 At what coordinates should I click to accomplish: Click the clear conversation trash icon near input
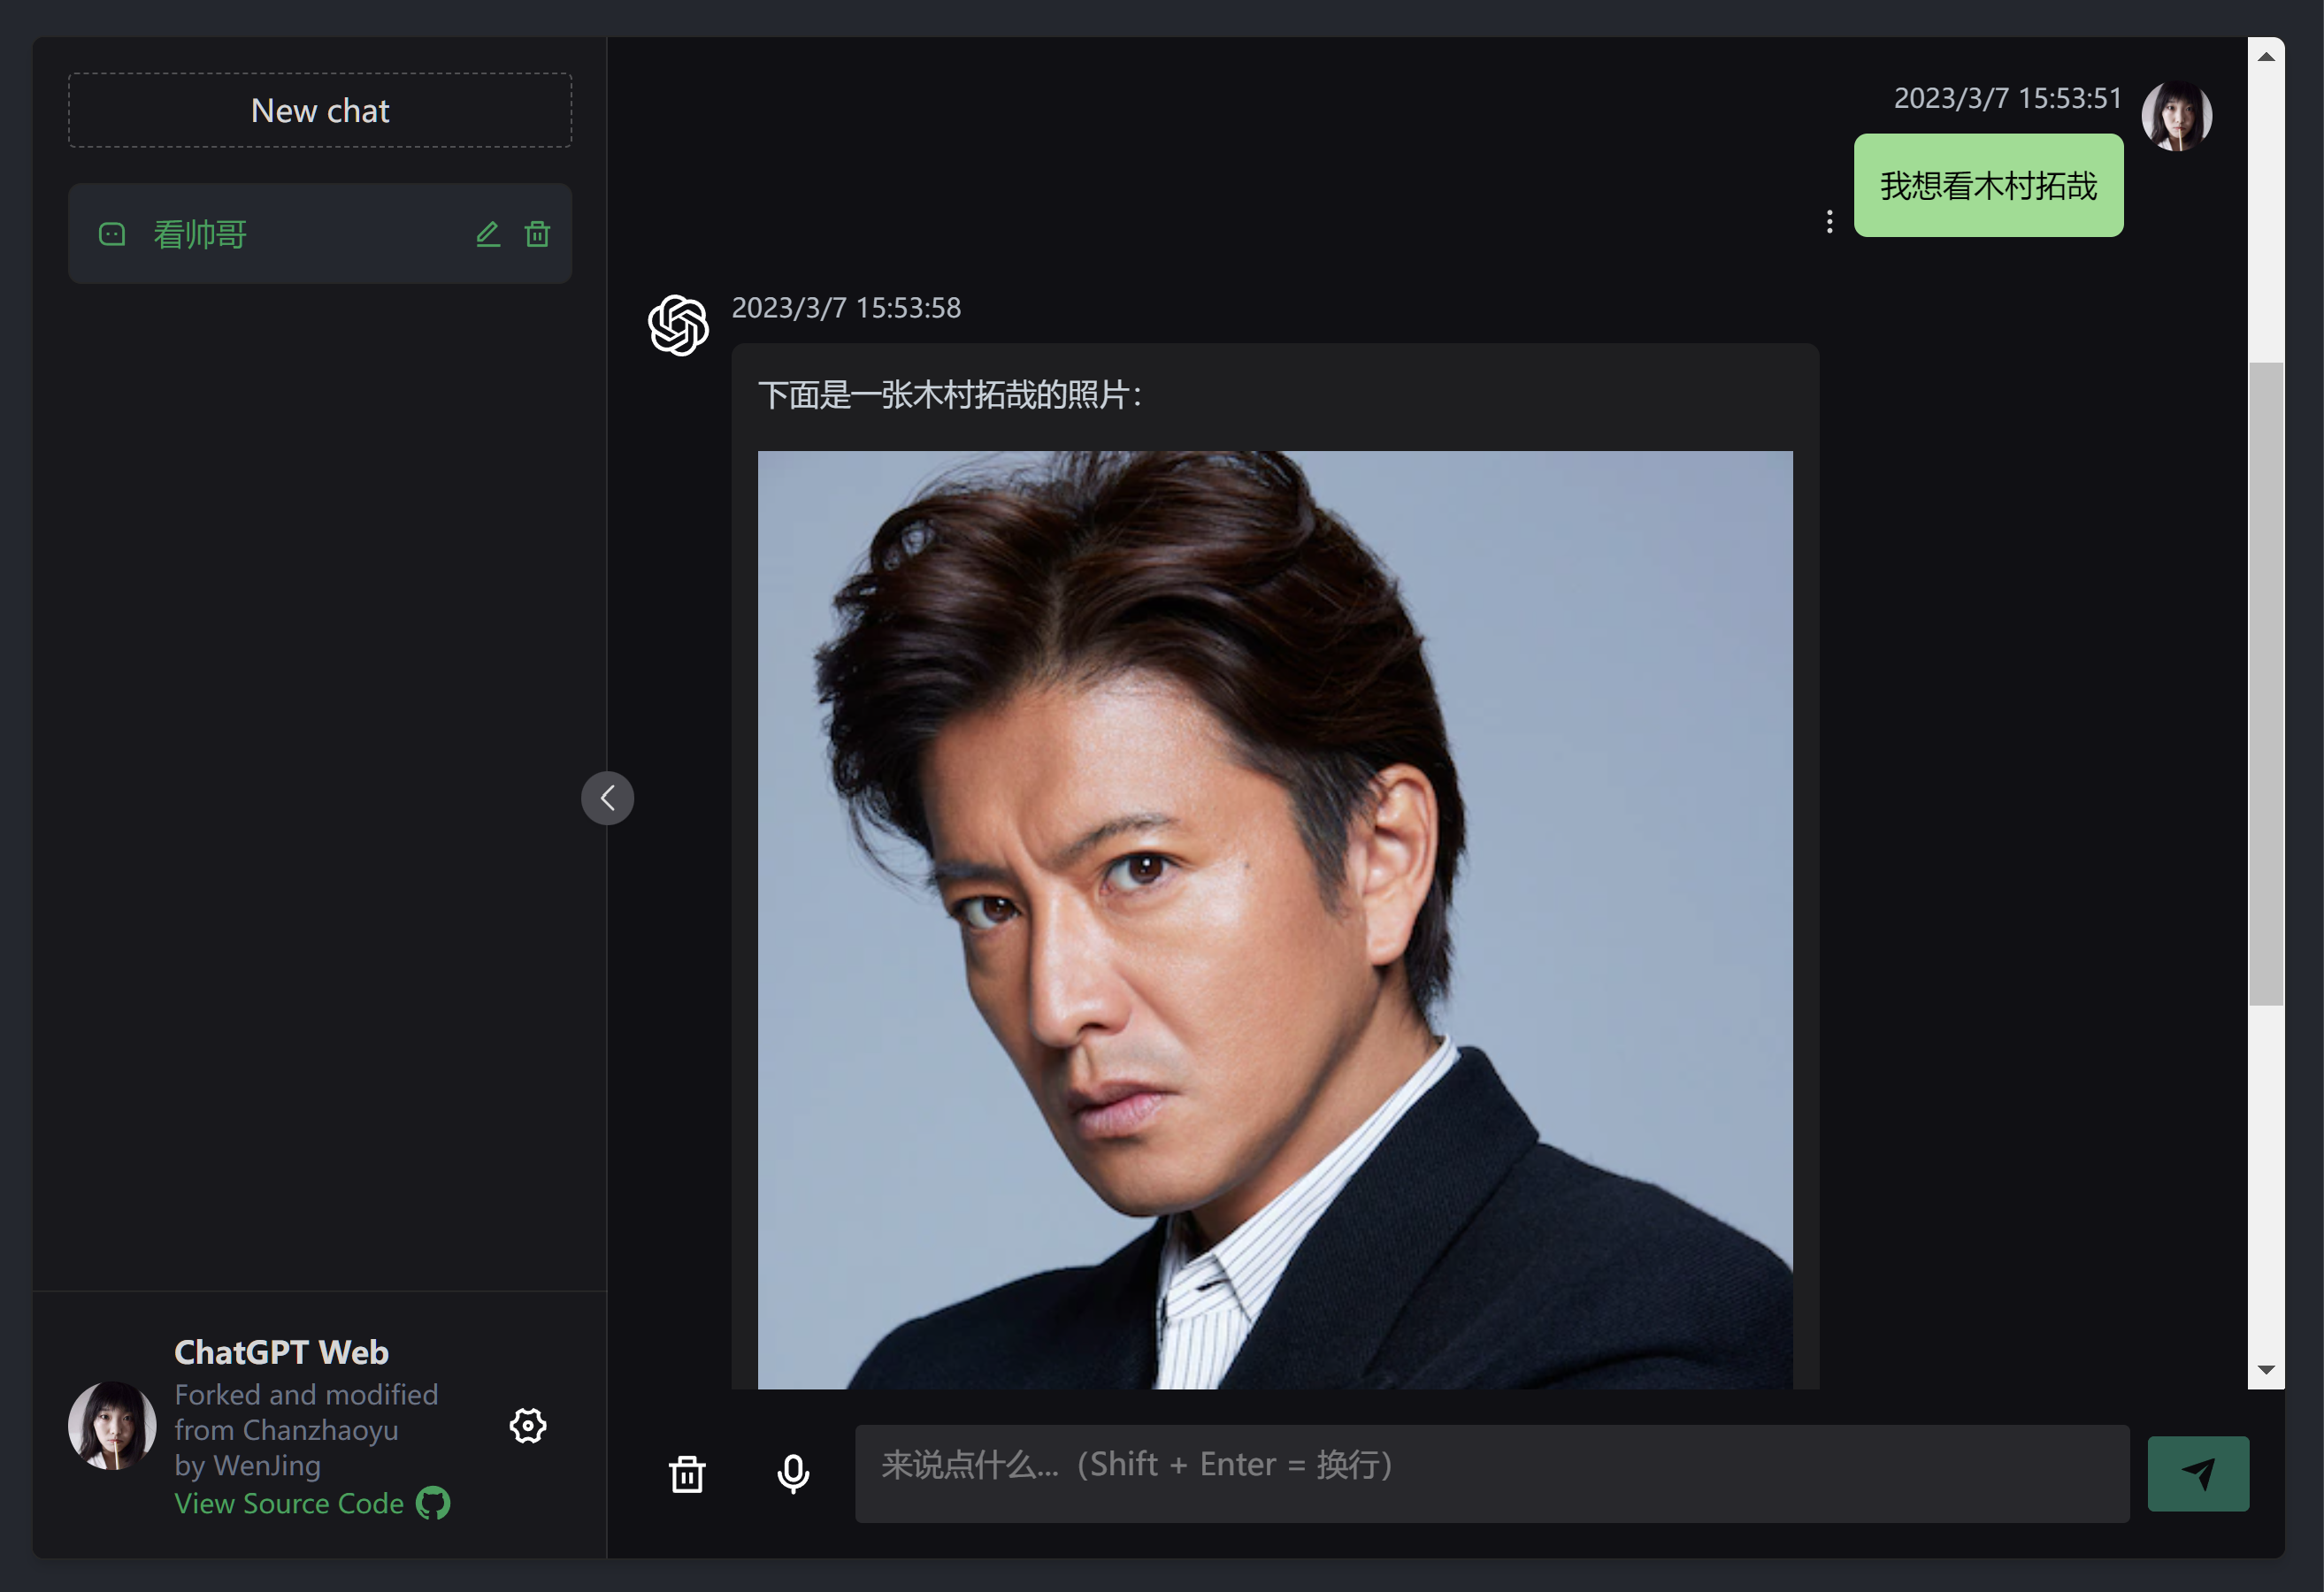point(687,1473)
